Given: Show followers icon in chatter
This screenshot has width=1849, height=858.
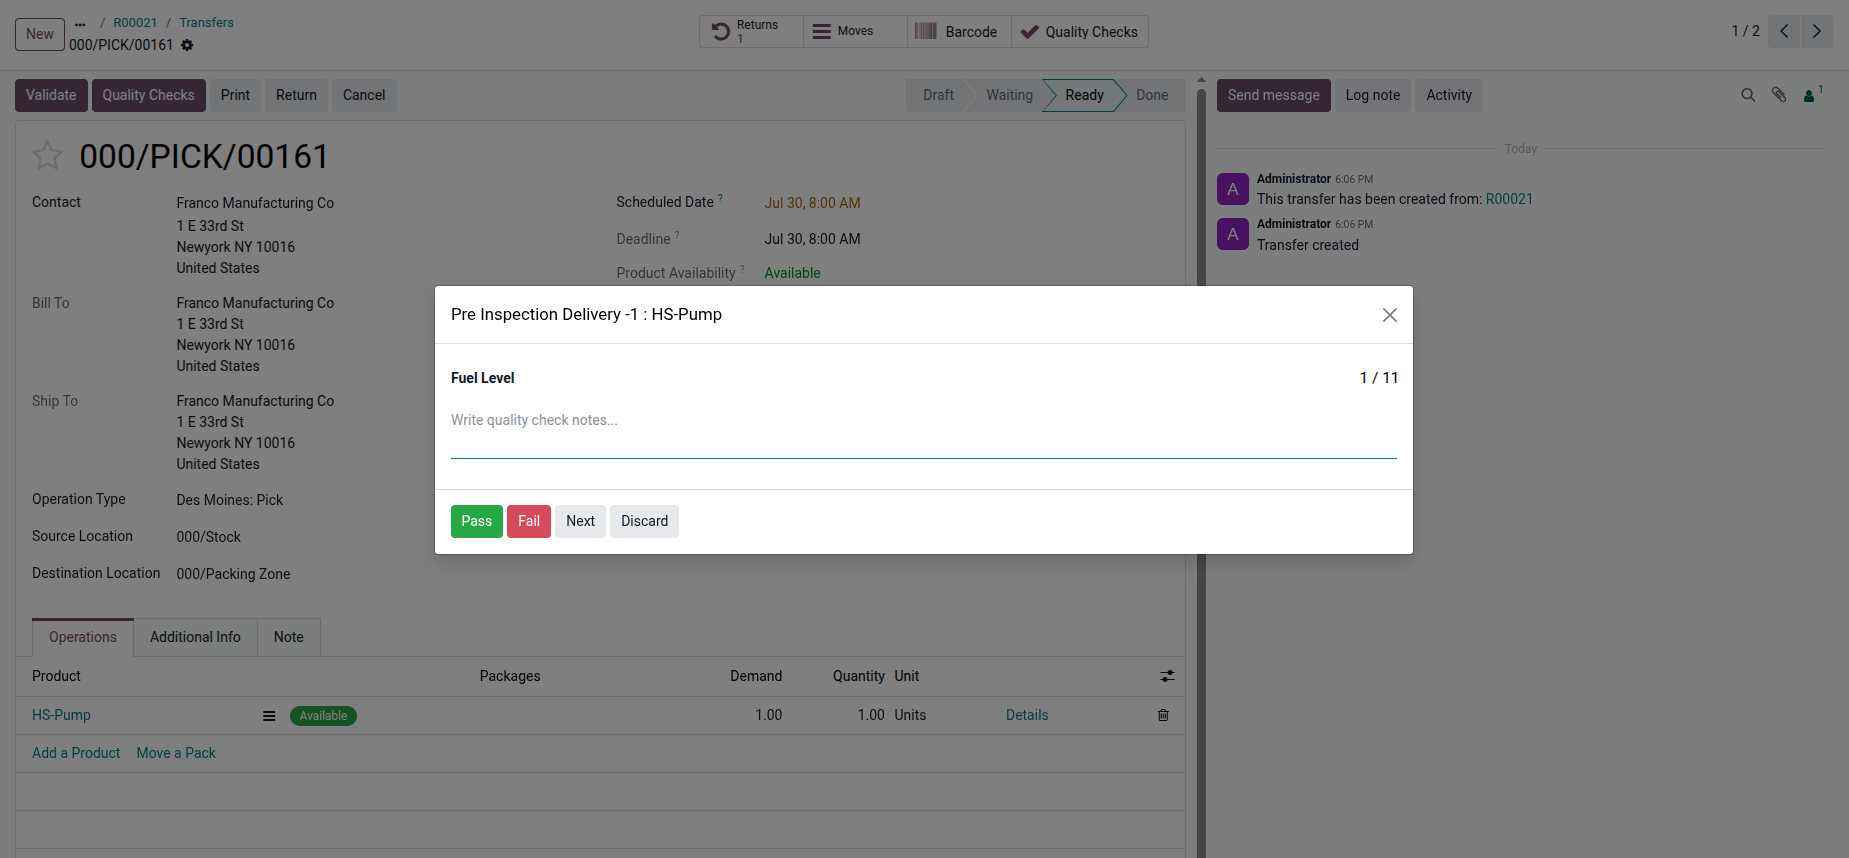Looking at the screenshot, I should tap(1812, 95).
